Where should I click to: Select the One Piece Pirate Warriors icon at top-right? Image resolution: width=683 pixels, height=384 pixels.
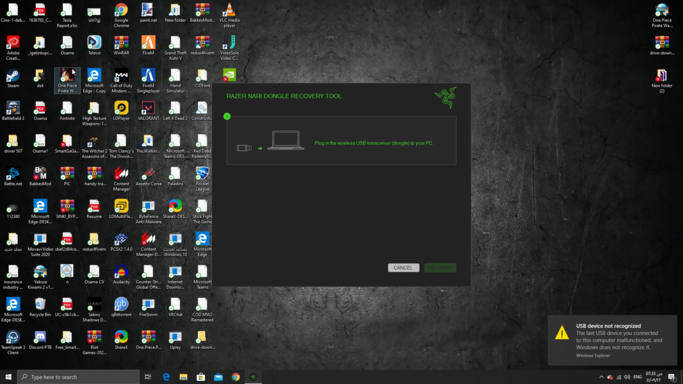[x=662, y=15]
